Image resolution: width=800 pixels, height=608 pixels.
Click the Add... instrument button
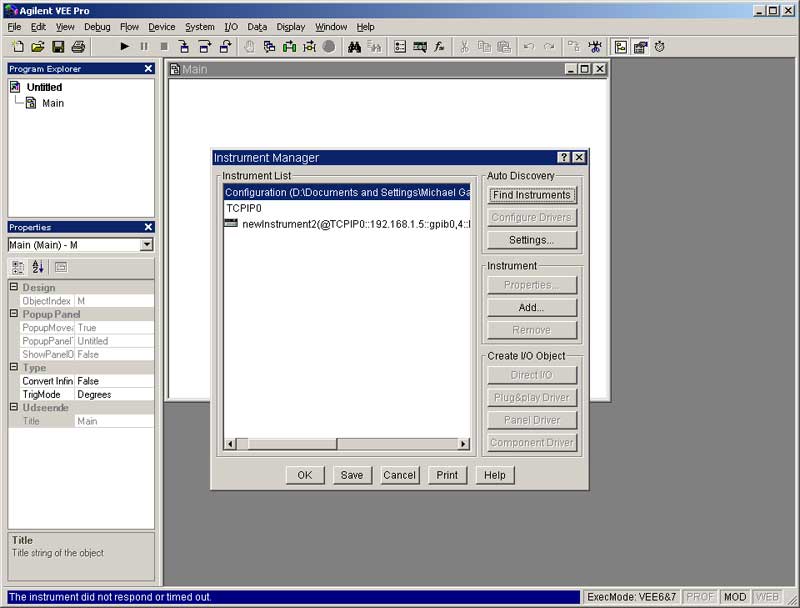pyautogui.click(x=531, y=308)
